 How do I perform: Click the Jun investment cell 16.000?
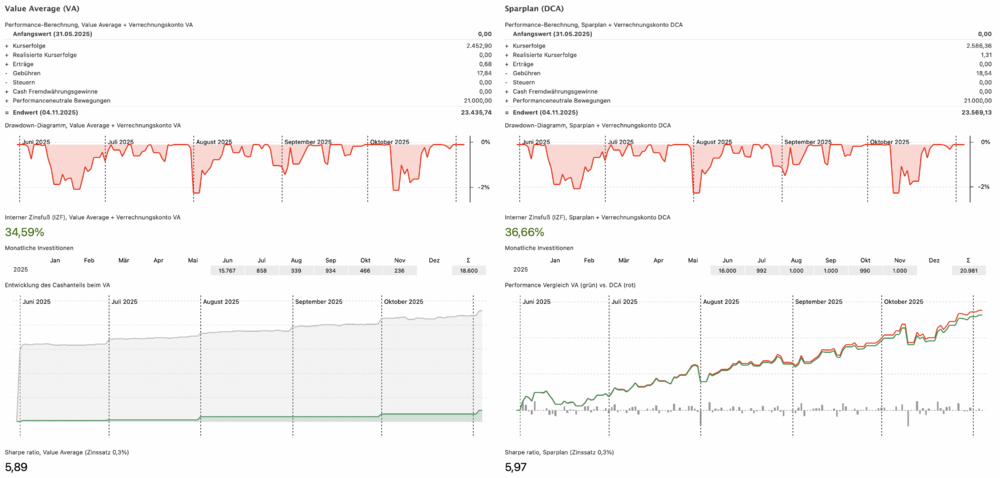[726, 270]
